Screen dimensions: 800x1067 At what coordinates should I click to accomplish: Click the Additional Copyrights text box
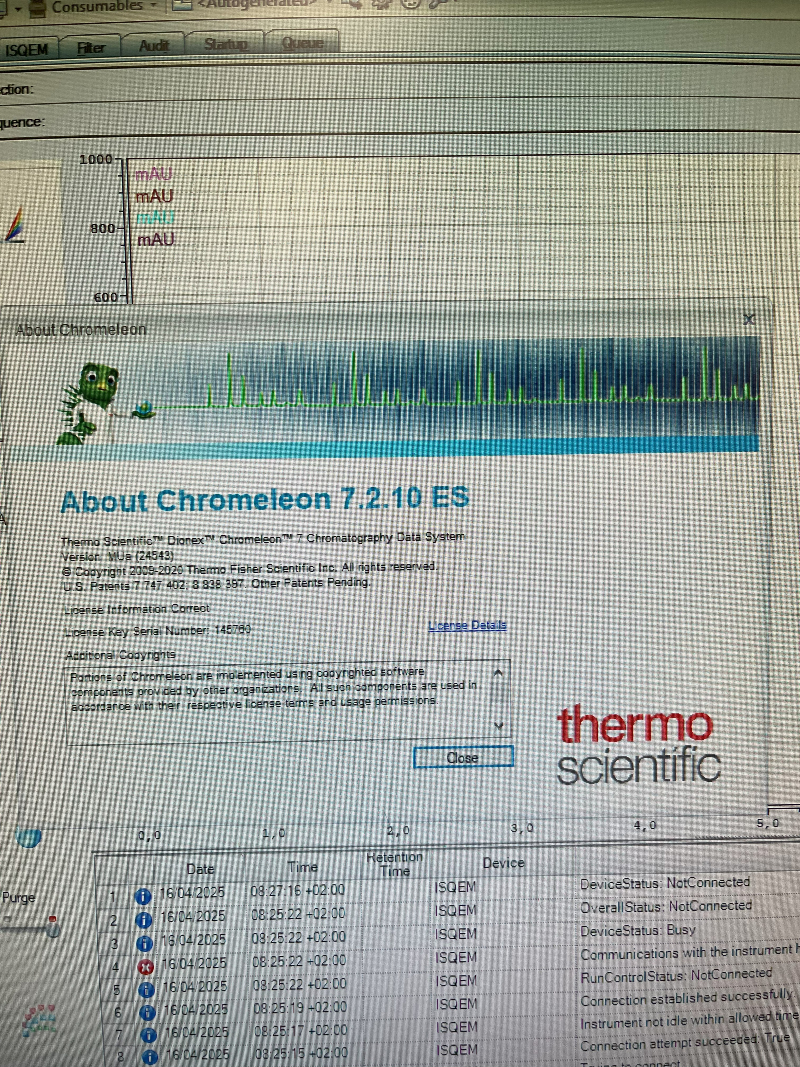[x=287, y=700]
